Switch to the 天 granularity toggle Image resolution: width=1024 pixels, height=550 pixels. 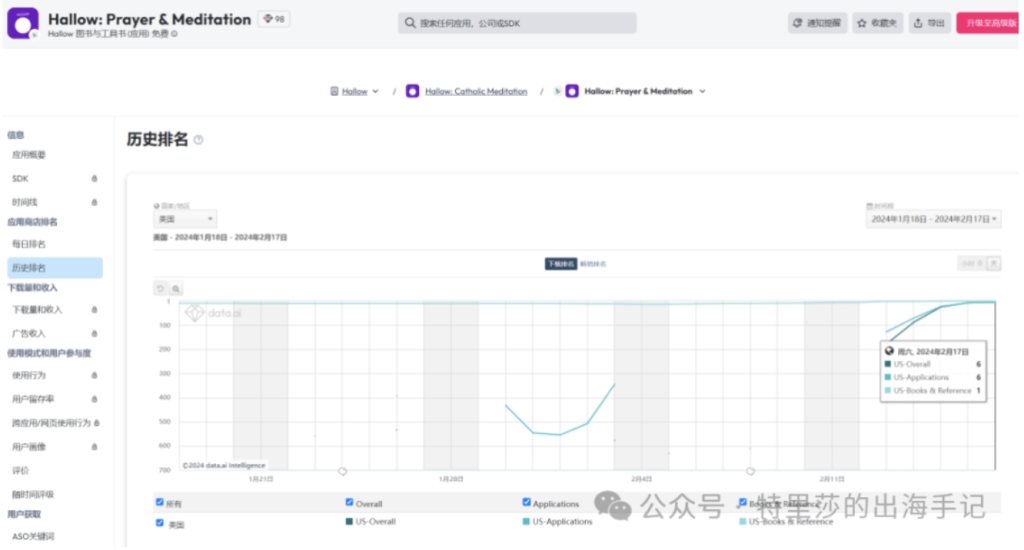994,263
